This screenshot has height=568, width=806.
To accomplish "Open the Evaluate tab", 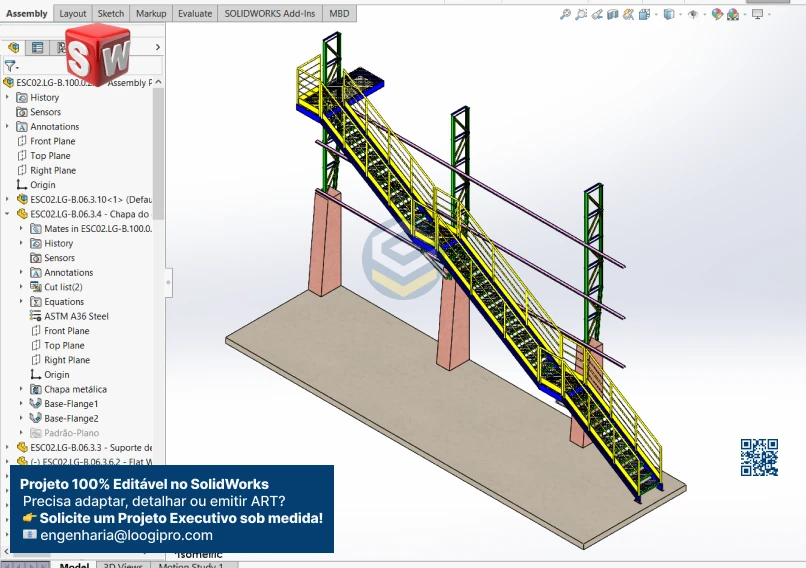I will [194, 13].
